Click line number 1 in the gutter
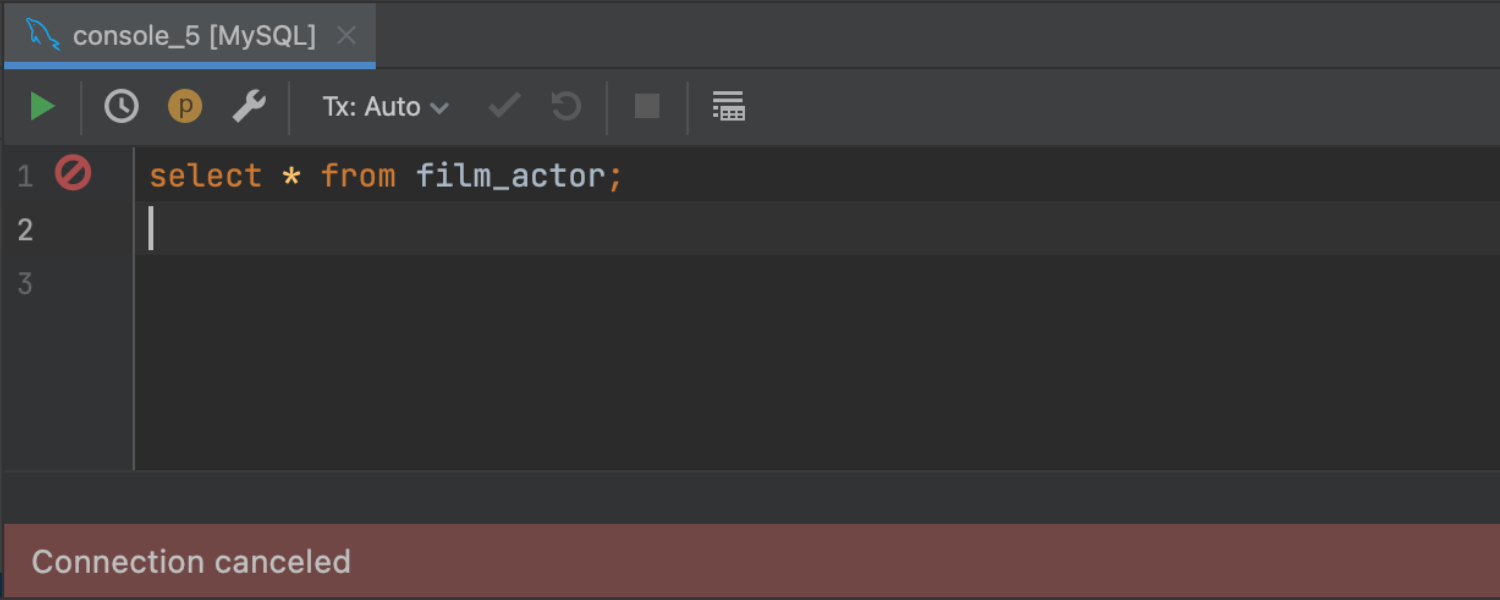 (25, 177)
